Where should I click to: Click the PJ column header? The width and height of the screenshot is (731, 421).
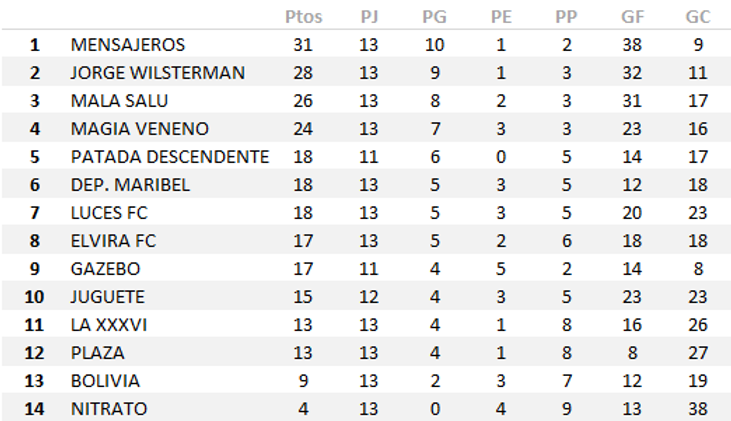[370, 17]
